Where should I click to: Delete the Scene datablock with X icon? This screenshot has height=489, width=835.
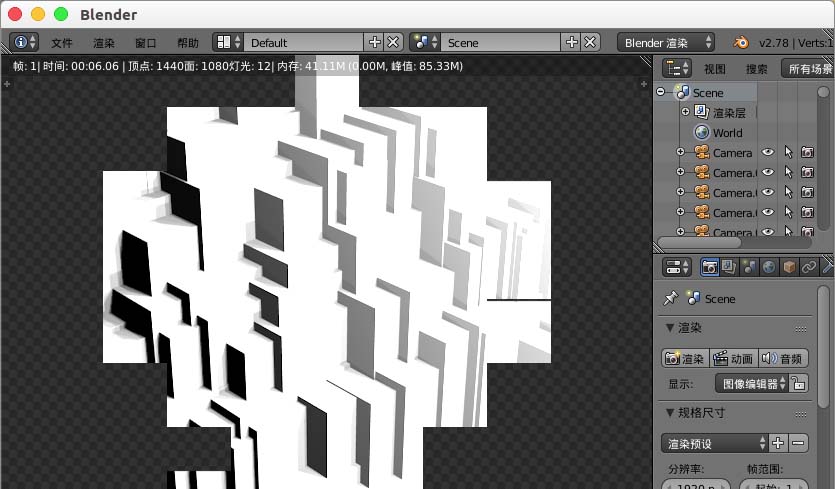click(590, 42)
